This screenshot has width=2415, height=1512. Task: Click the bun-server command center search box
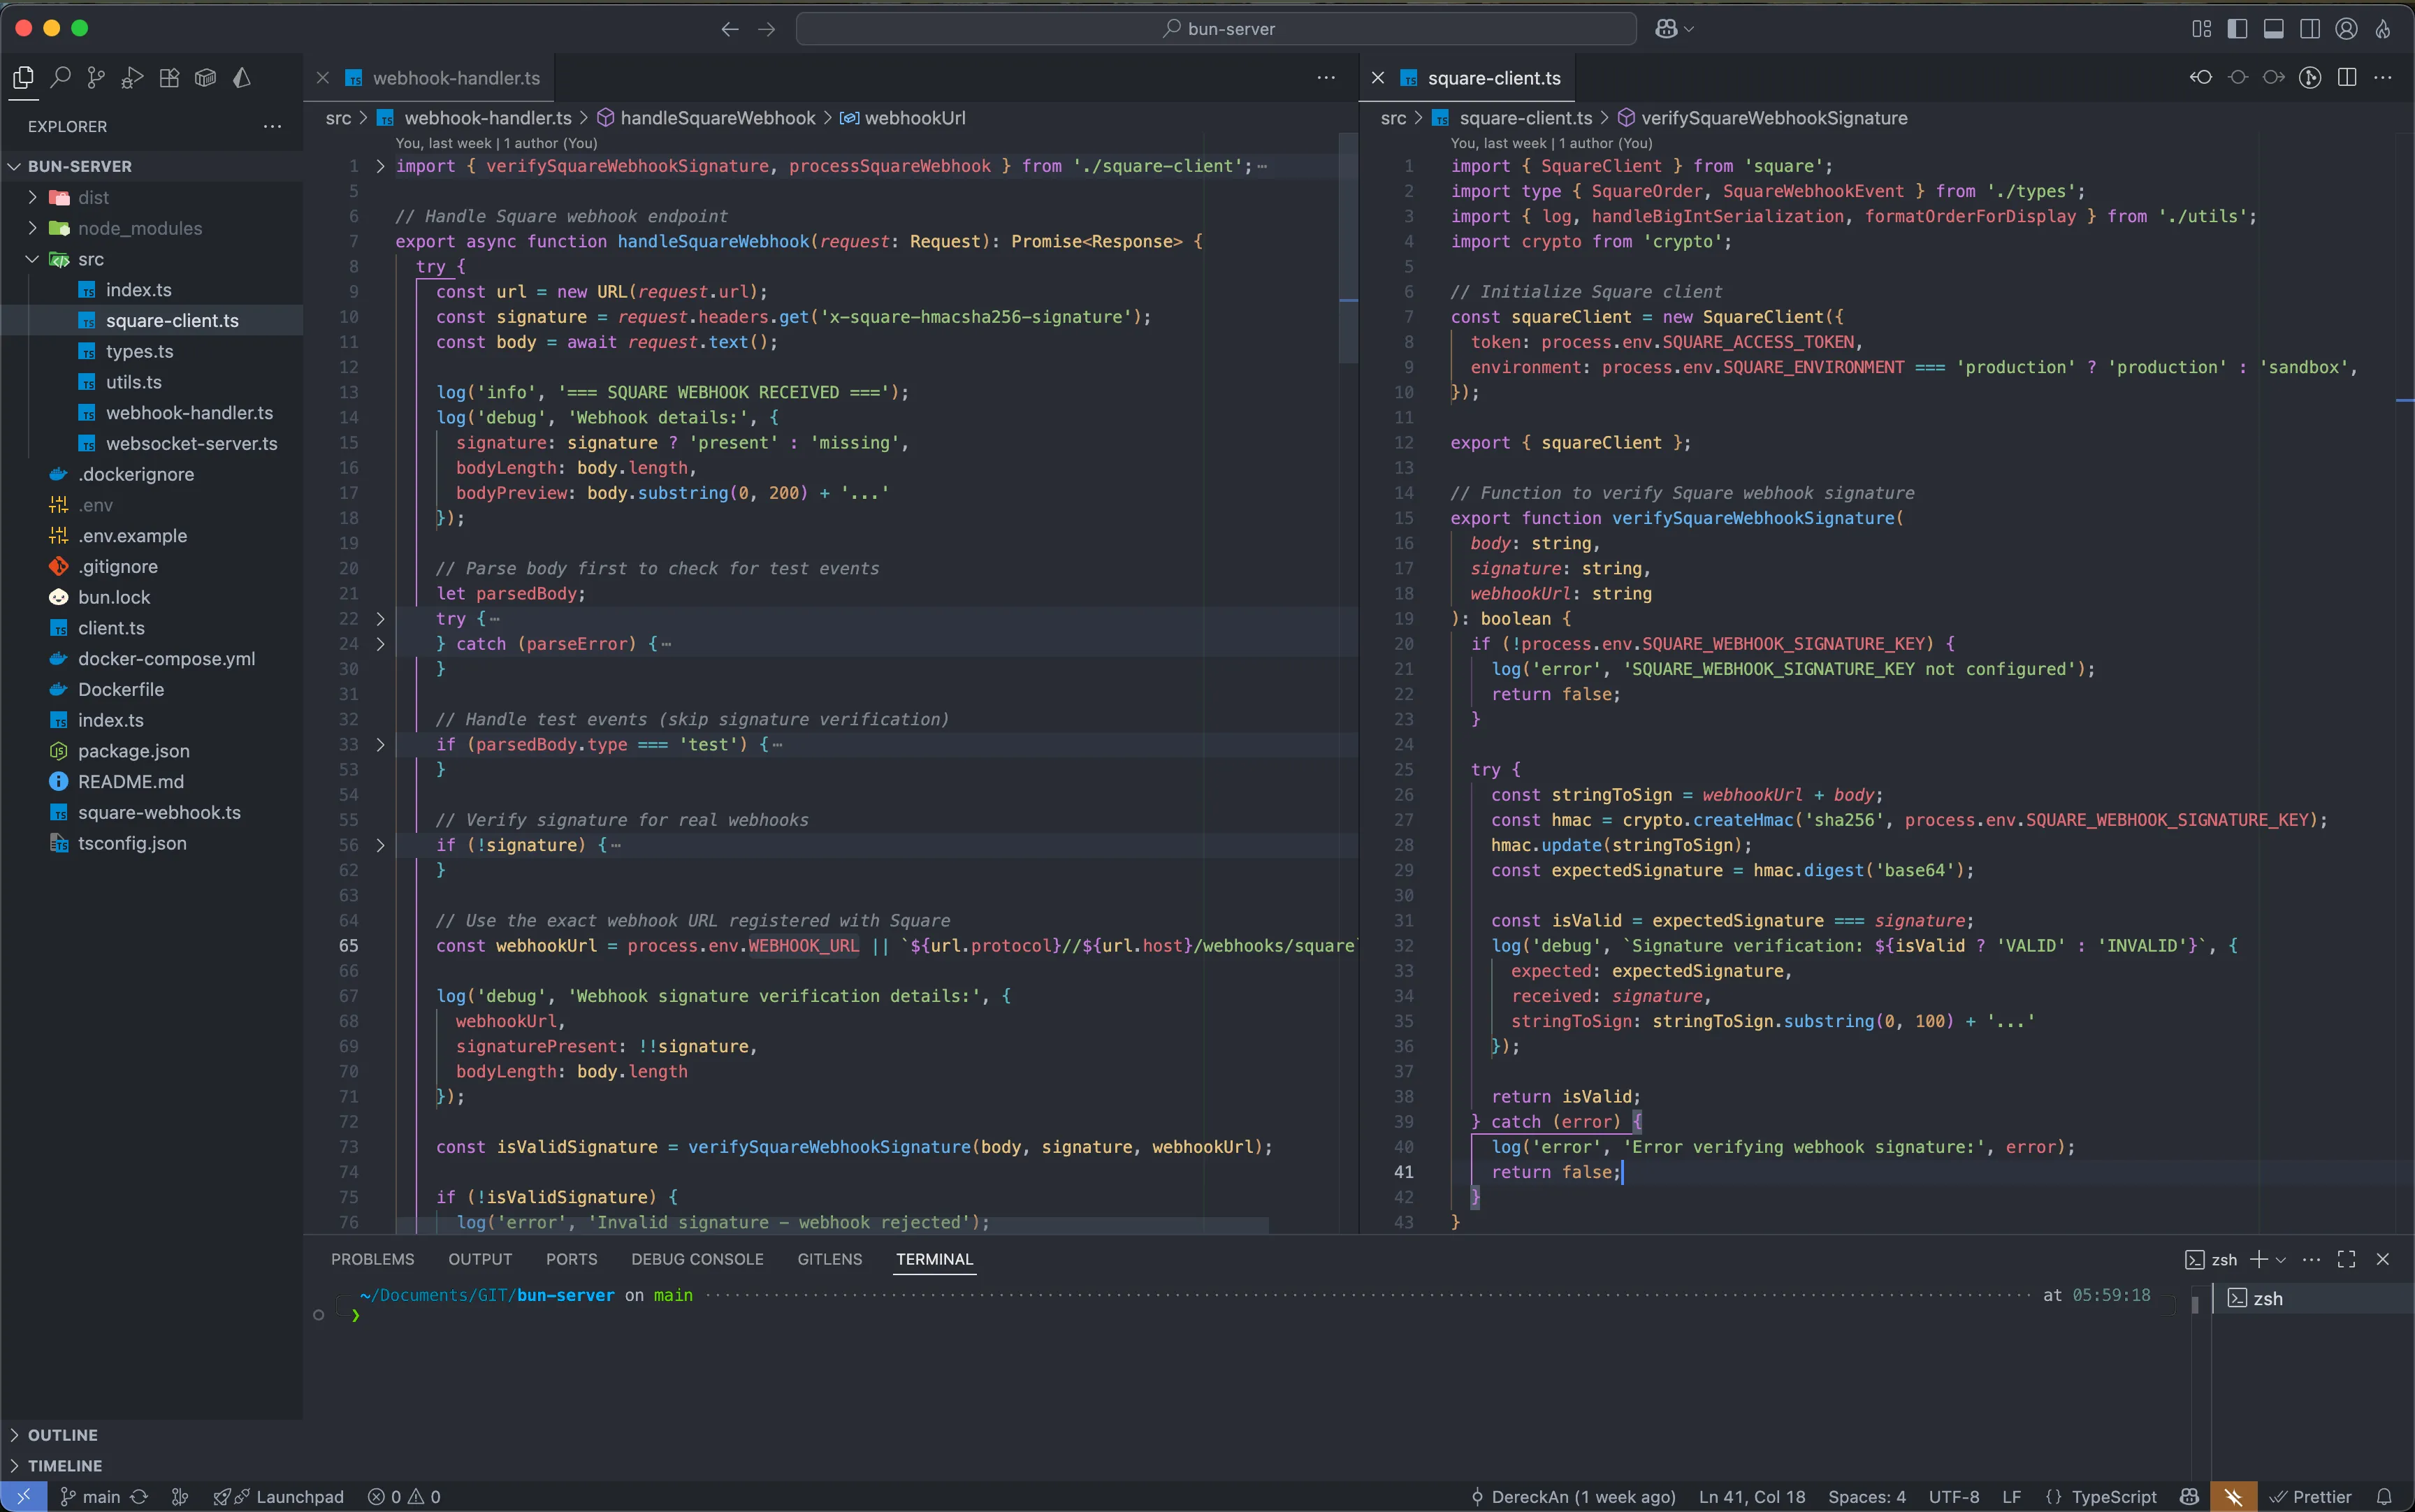coord(1216,29)
